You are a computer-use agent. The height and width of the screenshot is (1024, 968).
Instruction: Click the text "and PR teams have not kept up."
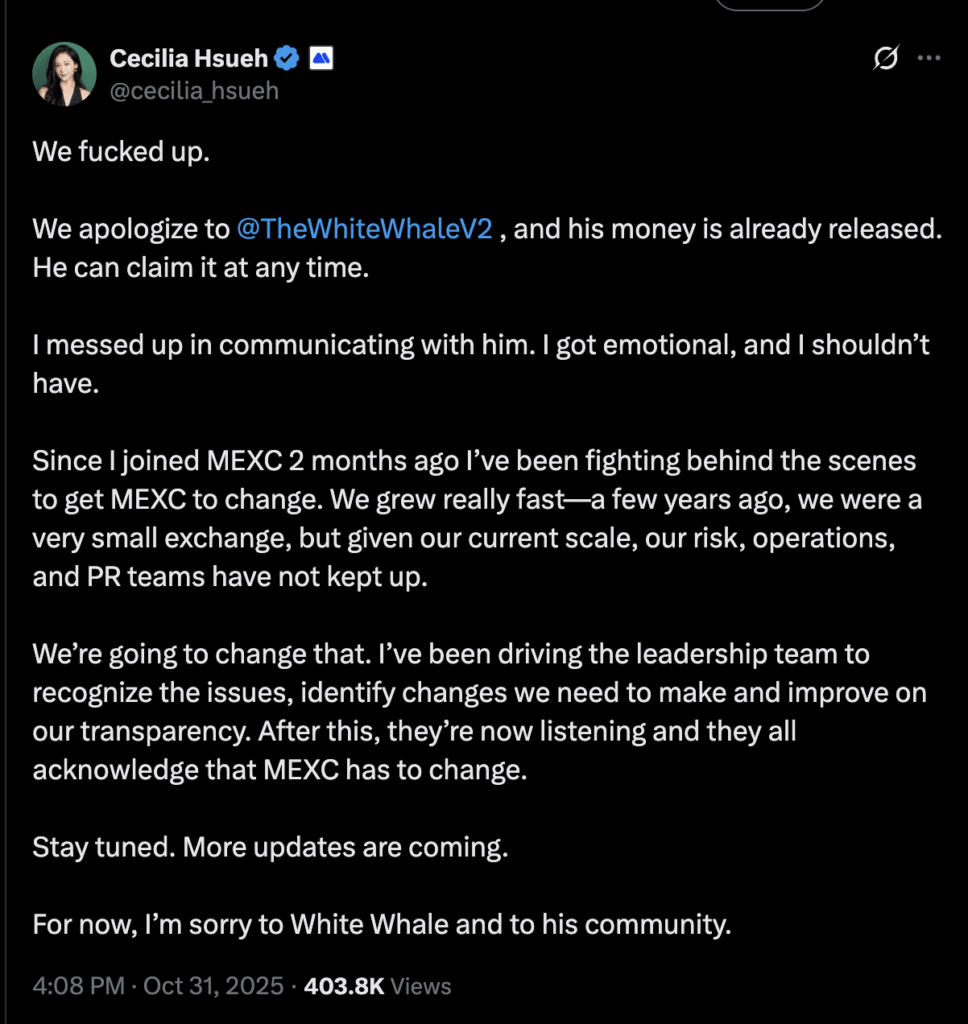(229, 577)
